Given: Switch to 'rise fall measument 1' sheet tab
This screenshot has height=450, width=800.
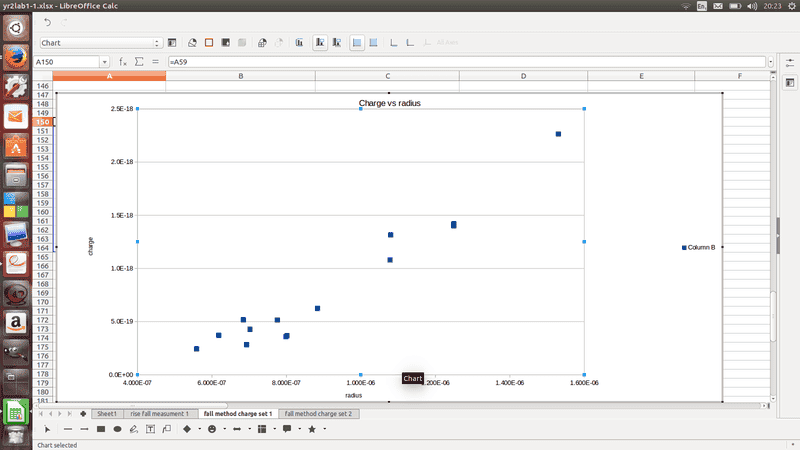Looking at the screenshot, I should tap(158, 413).
